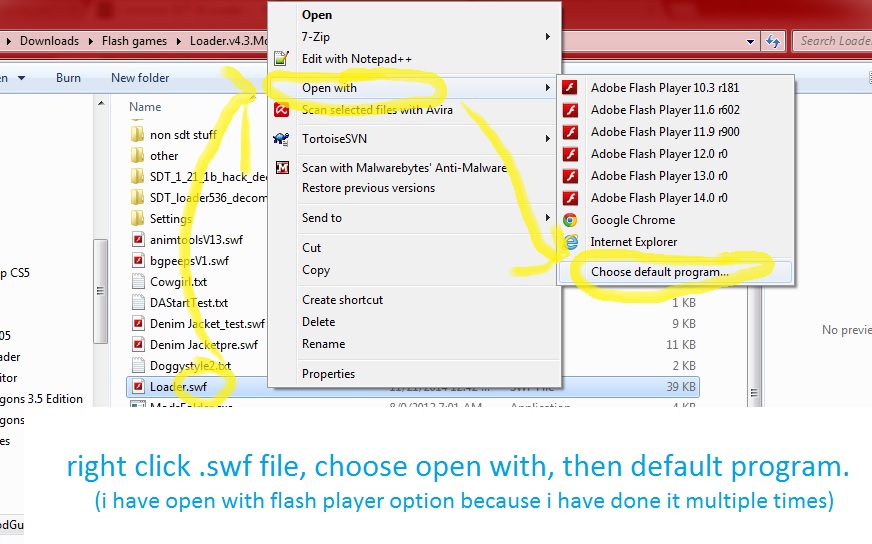Expand the TortoiseSVN submenu arrow
Image resolution: width=872 pixels, height=544 pixels.
coord(547,139)
